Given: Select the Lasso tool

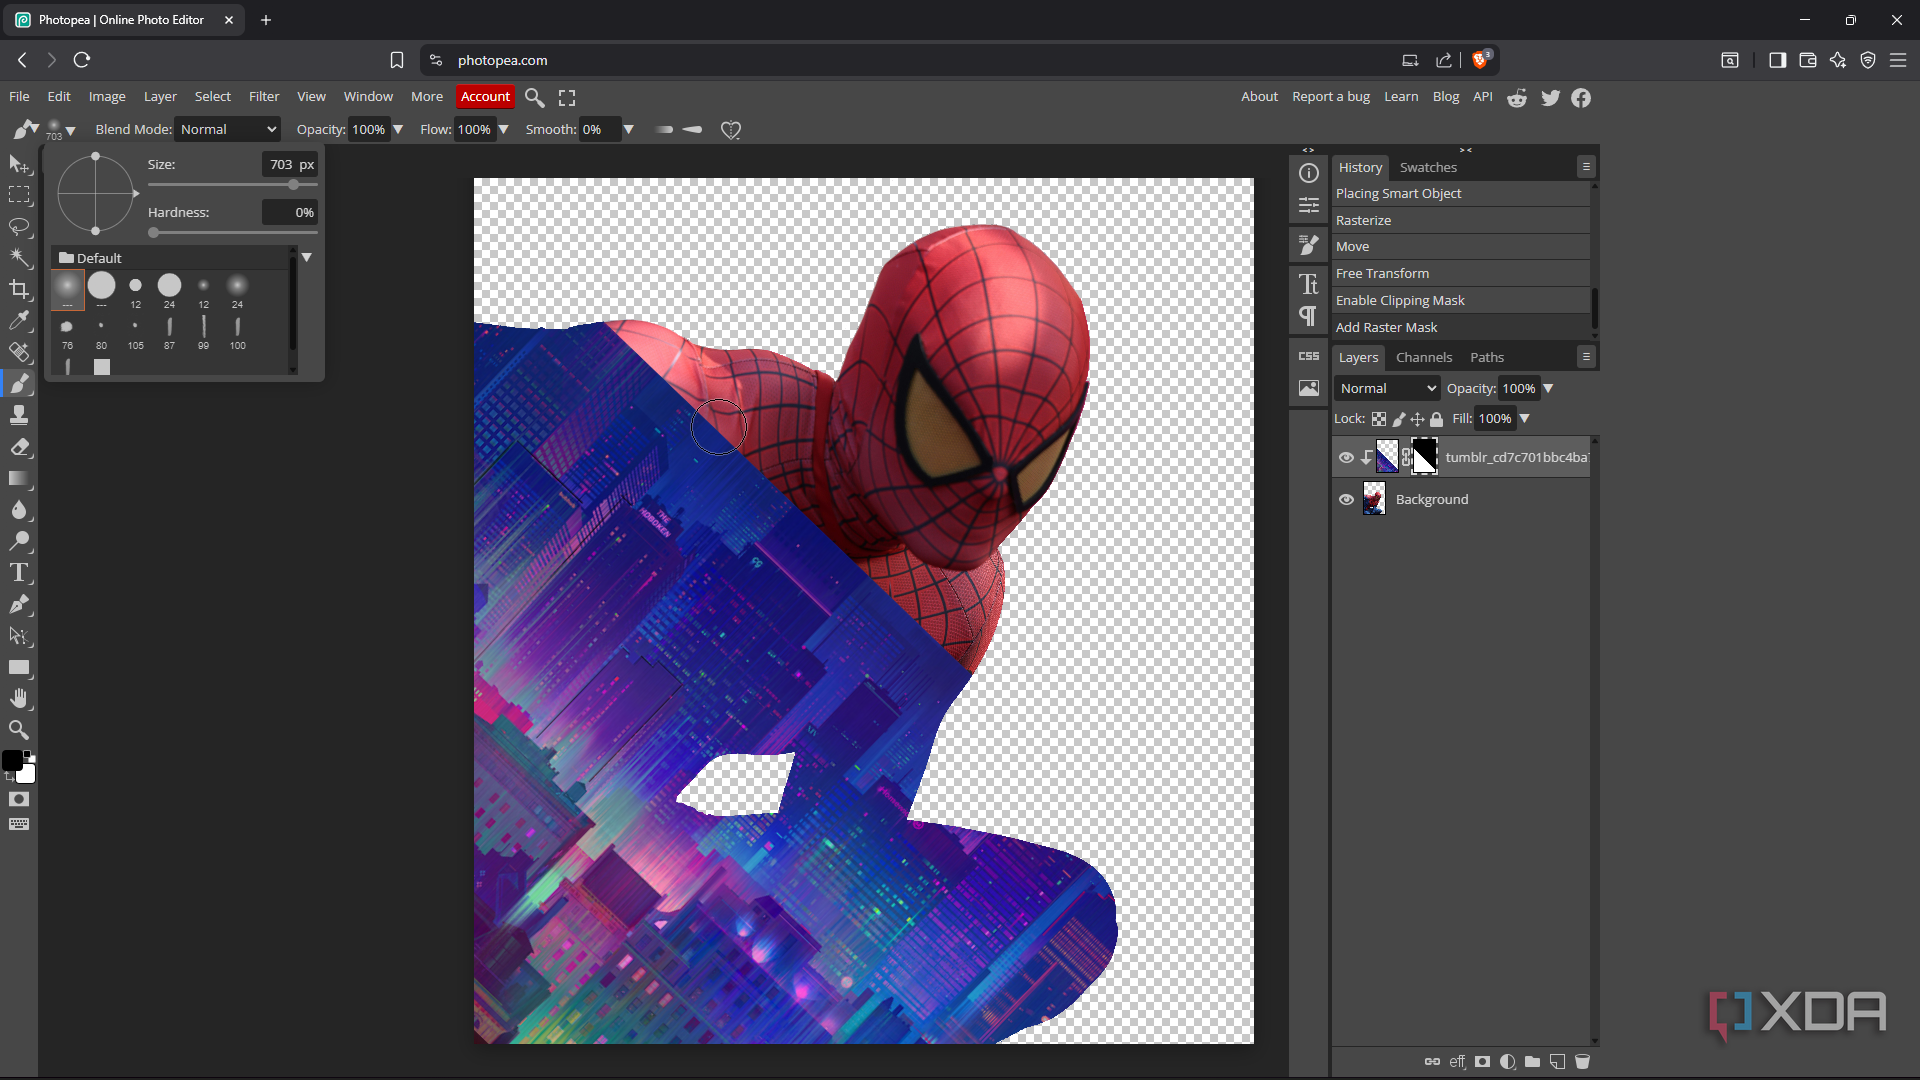Looking at the screenshot, I should (19, 227).
